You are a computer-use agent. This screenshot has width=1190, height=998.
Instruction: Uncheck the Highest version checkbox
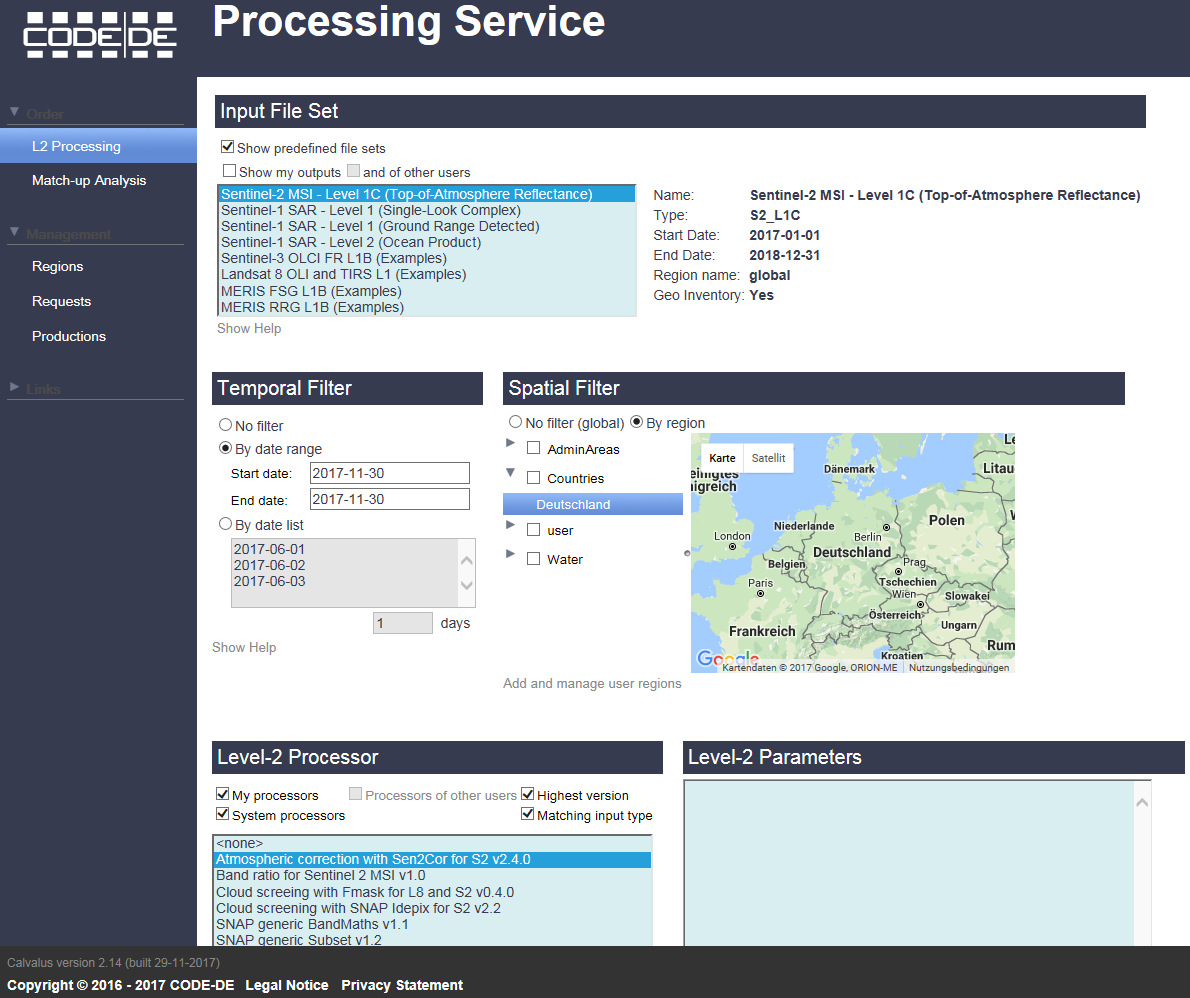click(528, 795)
